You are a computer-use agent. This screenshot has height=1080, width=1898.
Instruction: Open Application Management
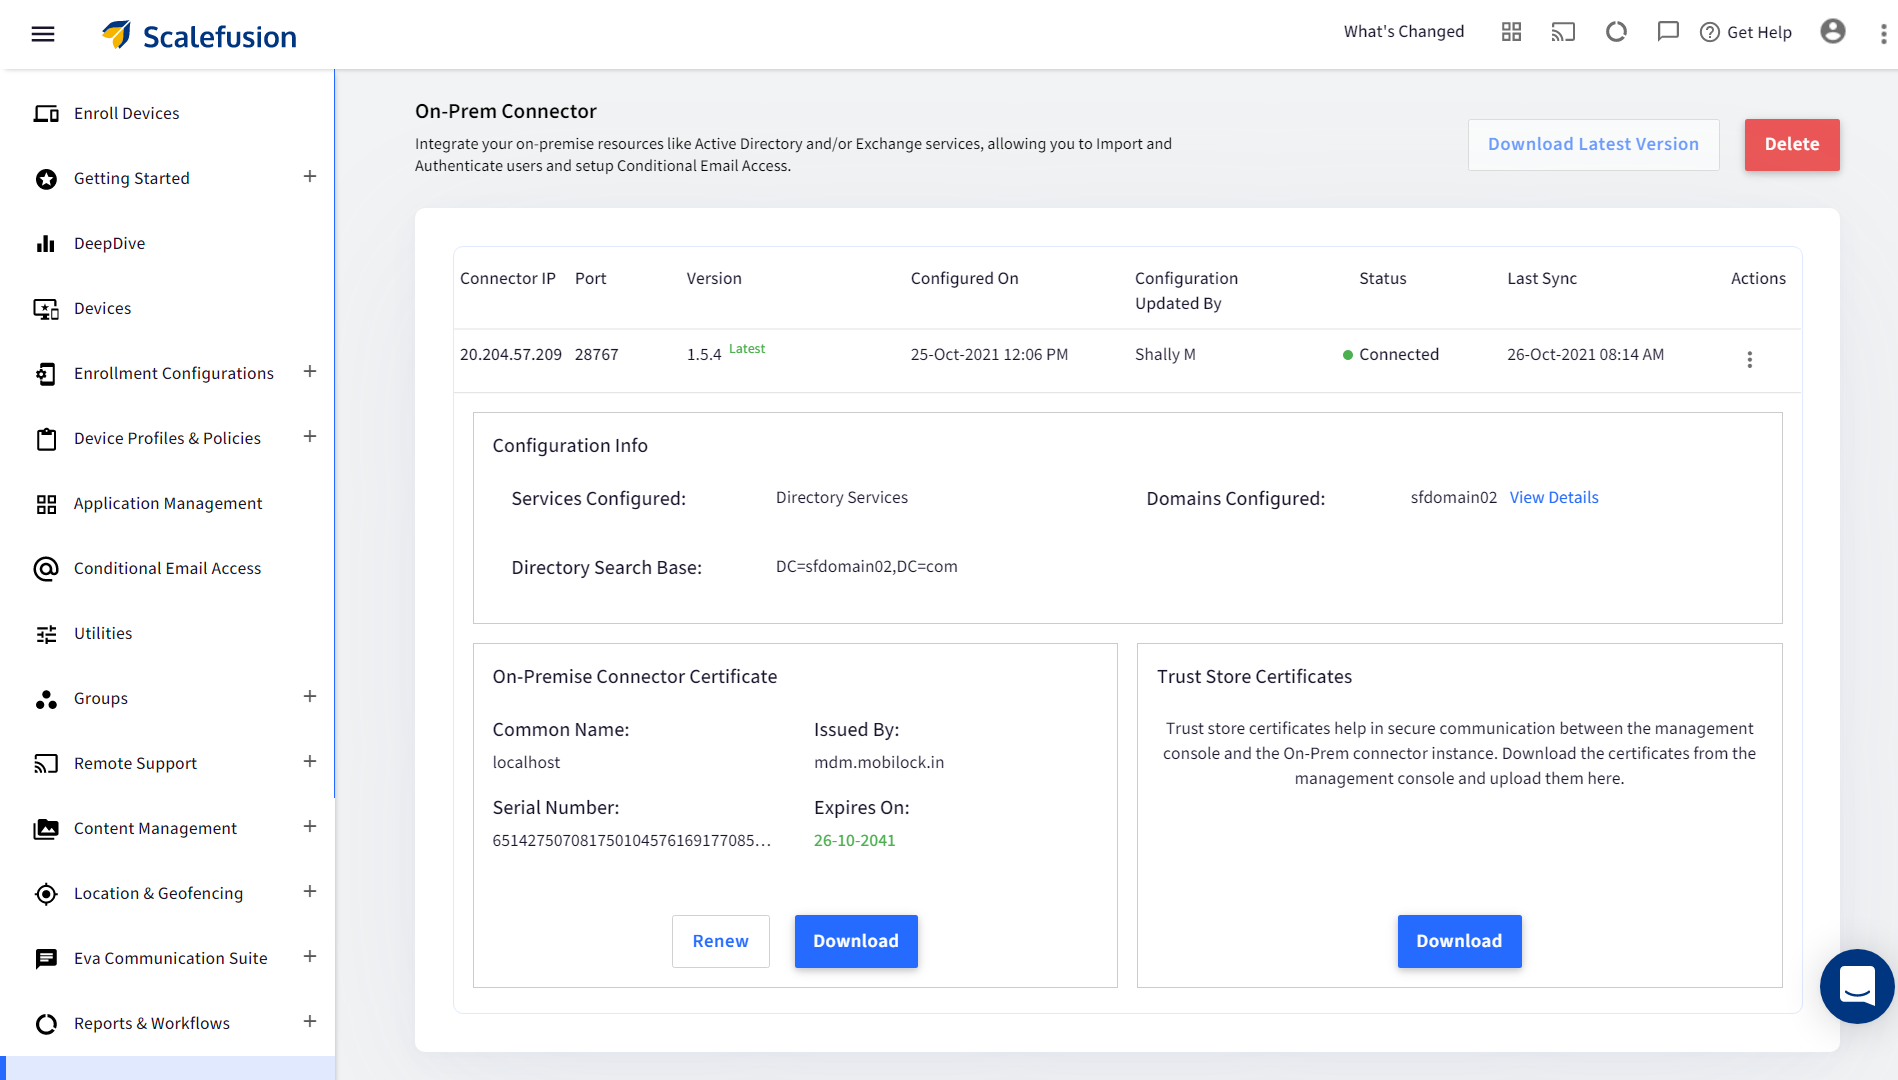click(x=168, y=504)
